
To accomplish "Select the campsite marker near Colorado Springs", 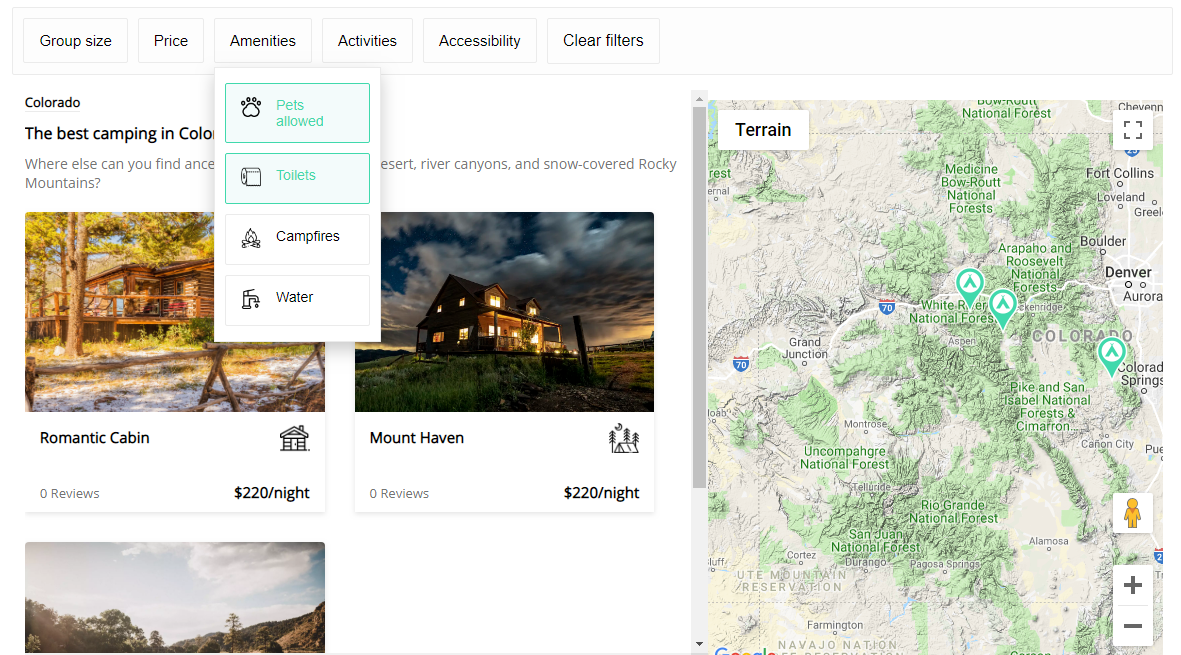I will click(x=1112, y=356).
